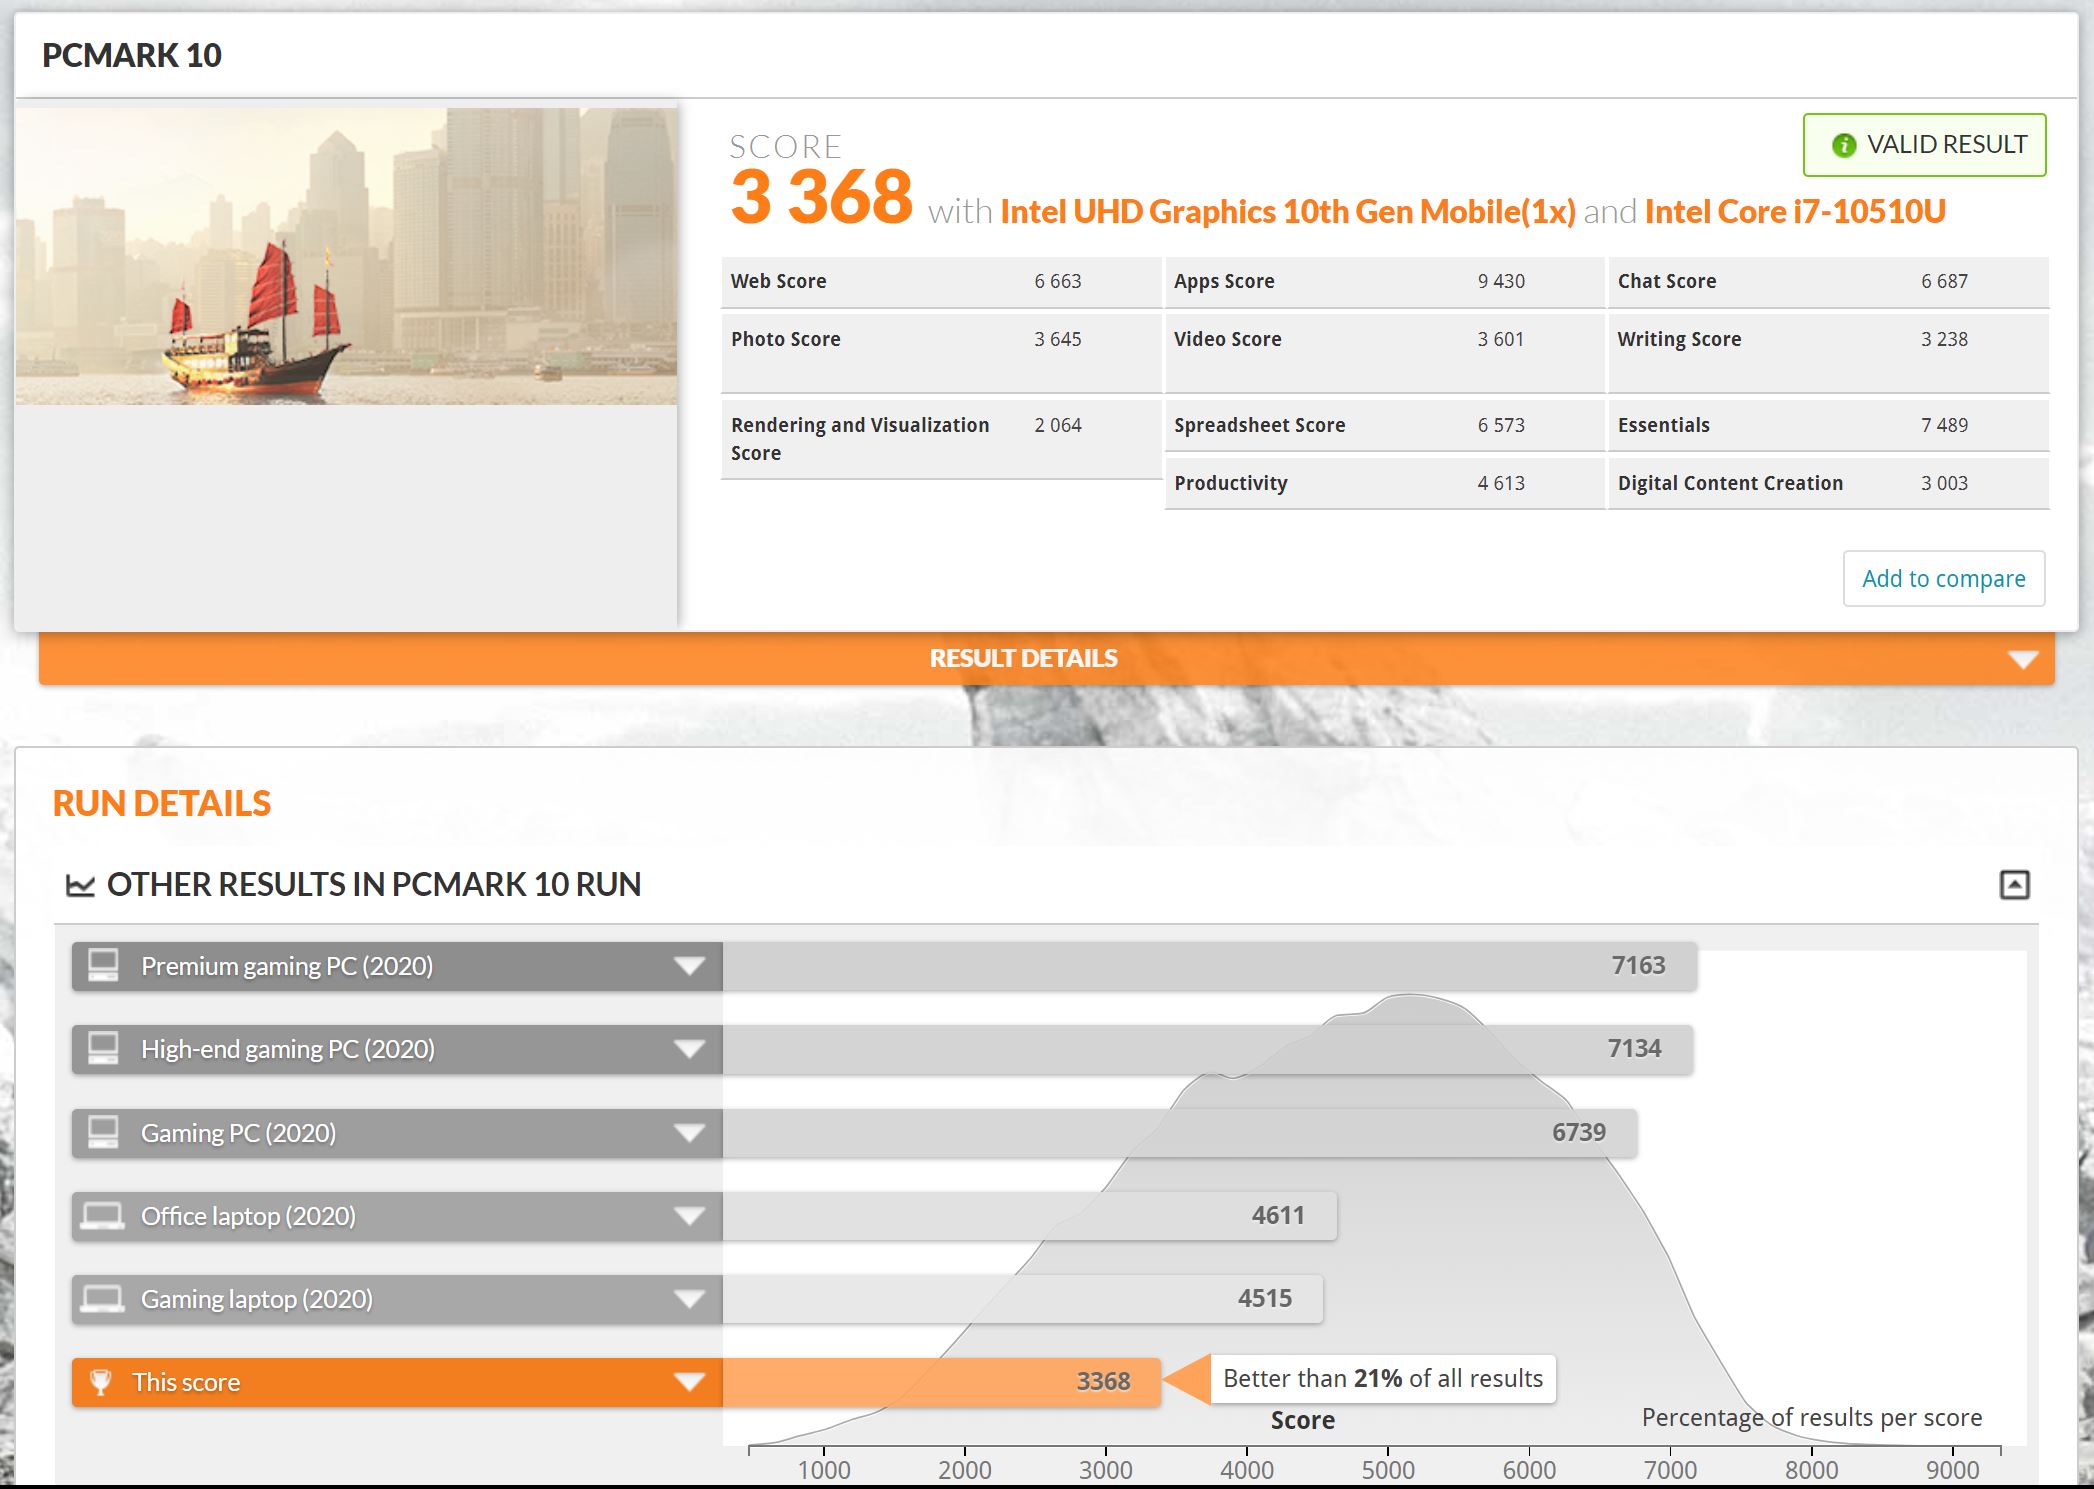2094x1489 pixels.
Task: Select the Apps Score value 9 430
Action: [1501, 281]
